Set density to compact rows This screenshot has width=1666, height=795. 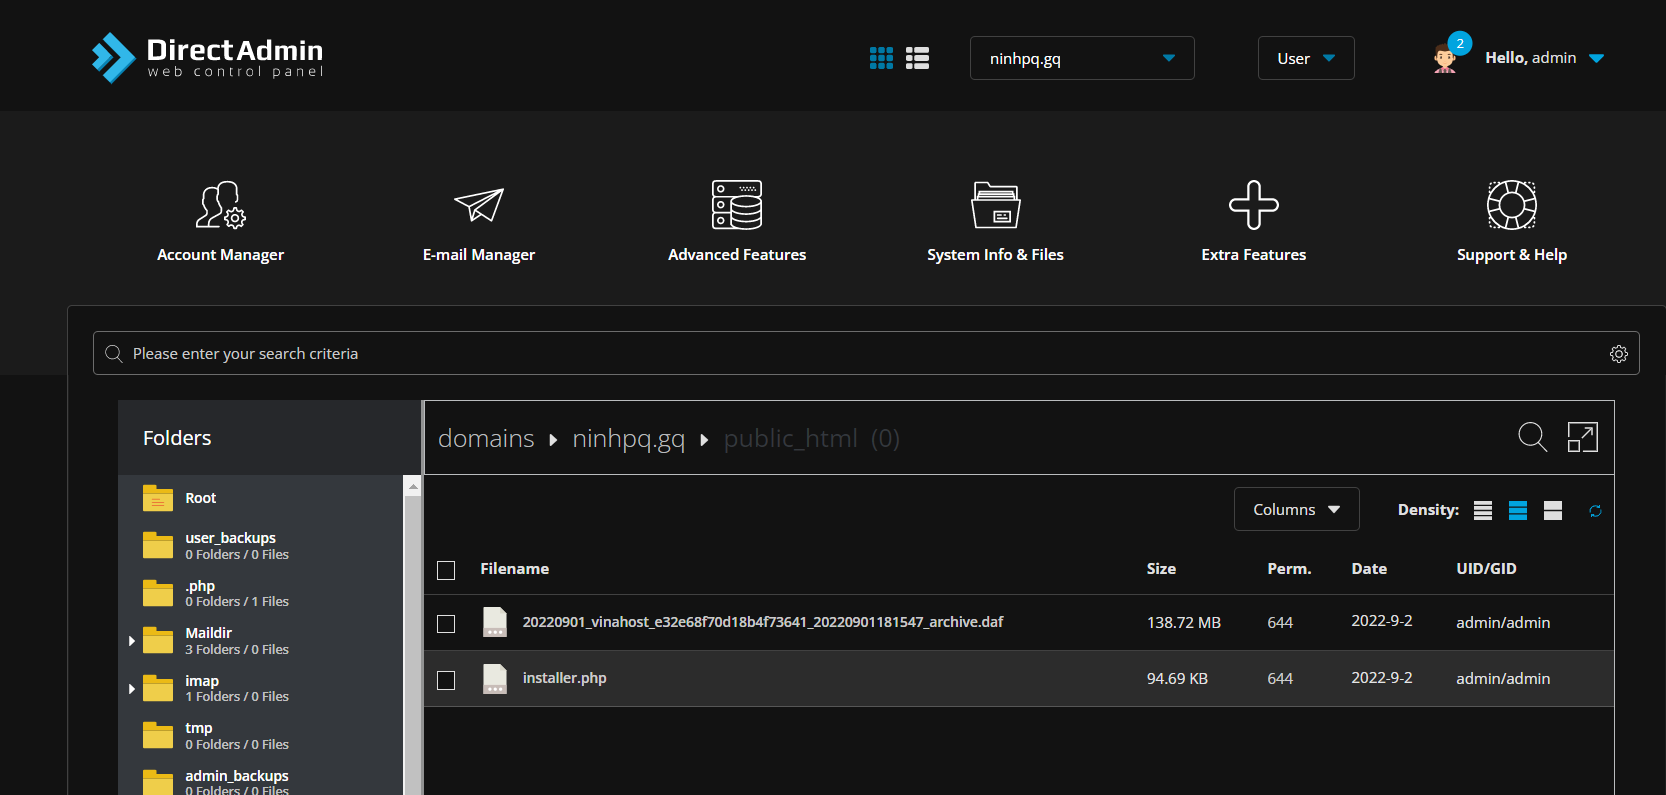(1483, 511)
